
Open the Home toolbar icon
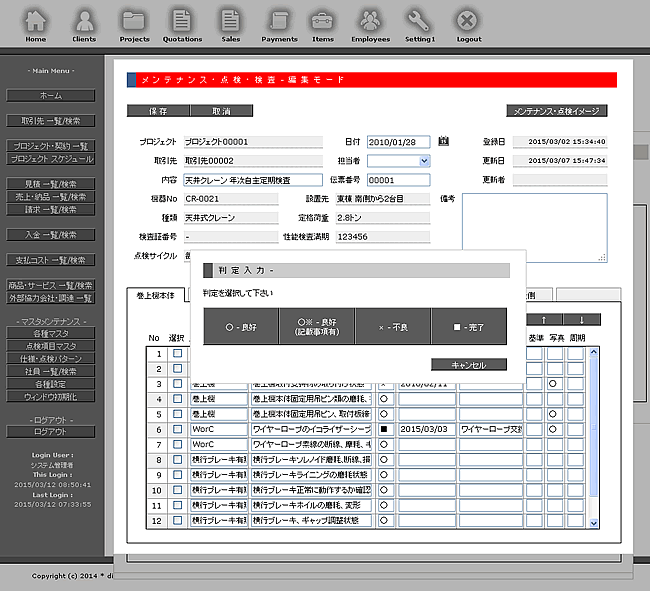click(36, 26)
